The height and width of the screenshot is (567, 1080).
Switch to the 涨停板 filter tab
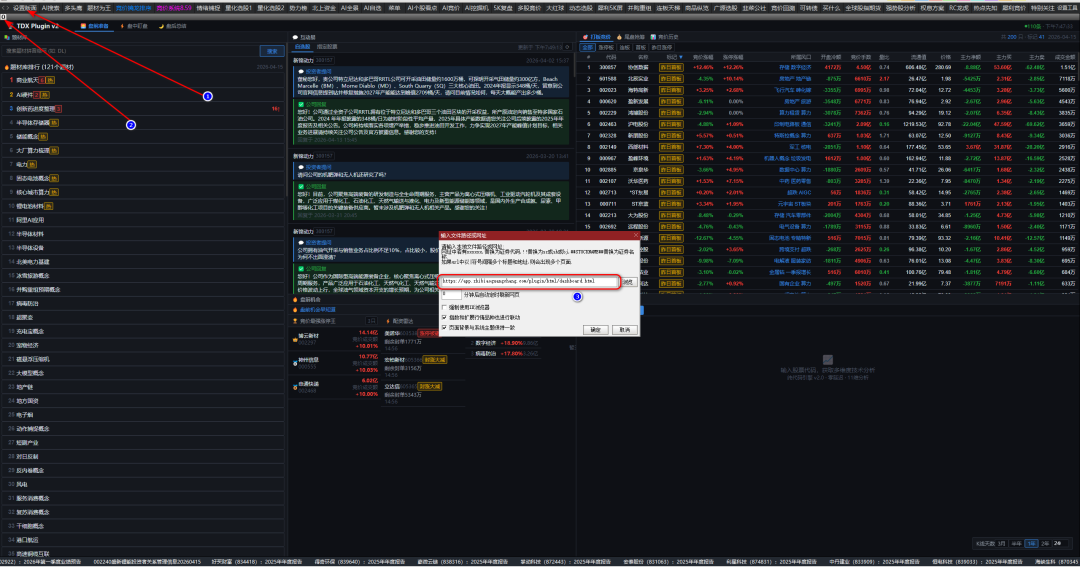point(606,47)
